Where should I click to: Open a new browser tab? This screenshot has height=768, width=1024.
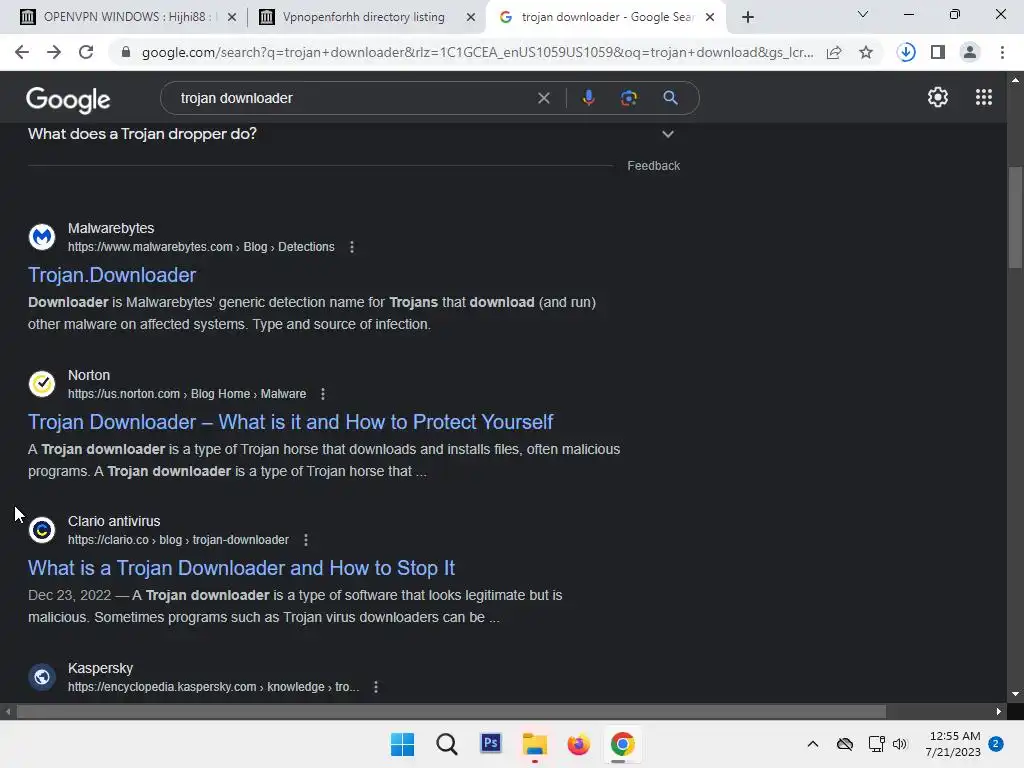(748, 17)
